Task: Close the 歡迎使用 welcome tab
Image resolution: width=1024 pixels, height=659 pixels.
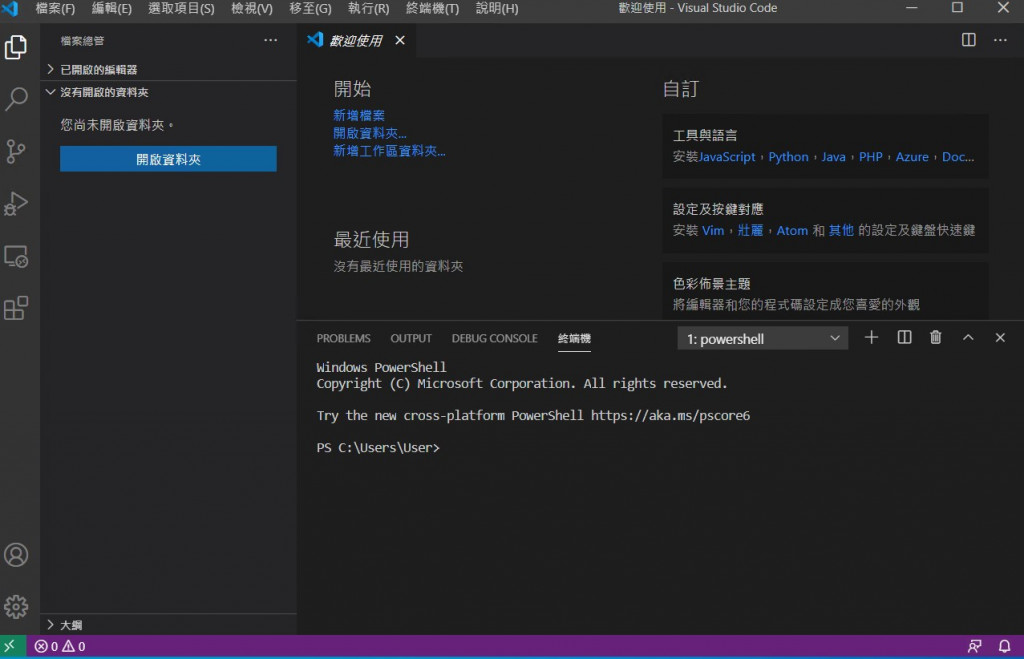Action: pyautogui.click(x=400, y=40)
